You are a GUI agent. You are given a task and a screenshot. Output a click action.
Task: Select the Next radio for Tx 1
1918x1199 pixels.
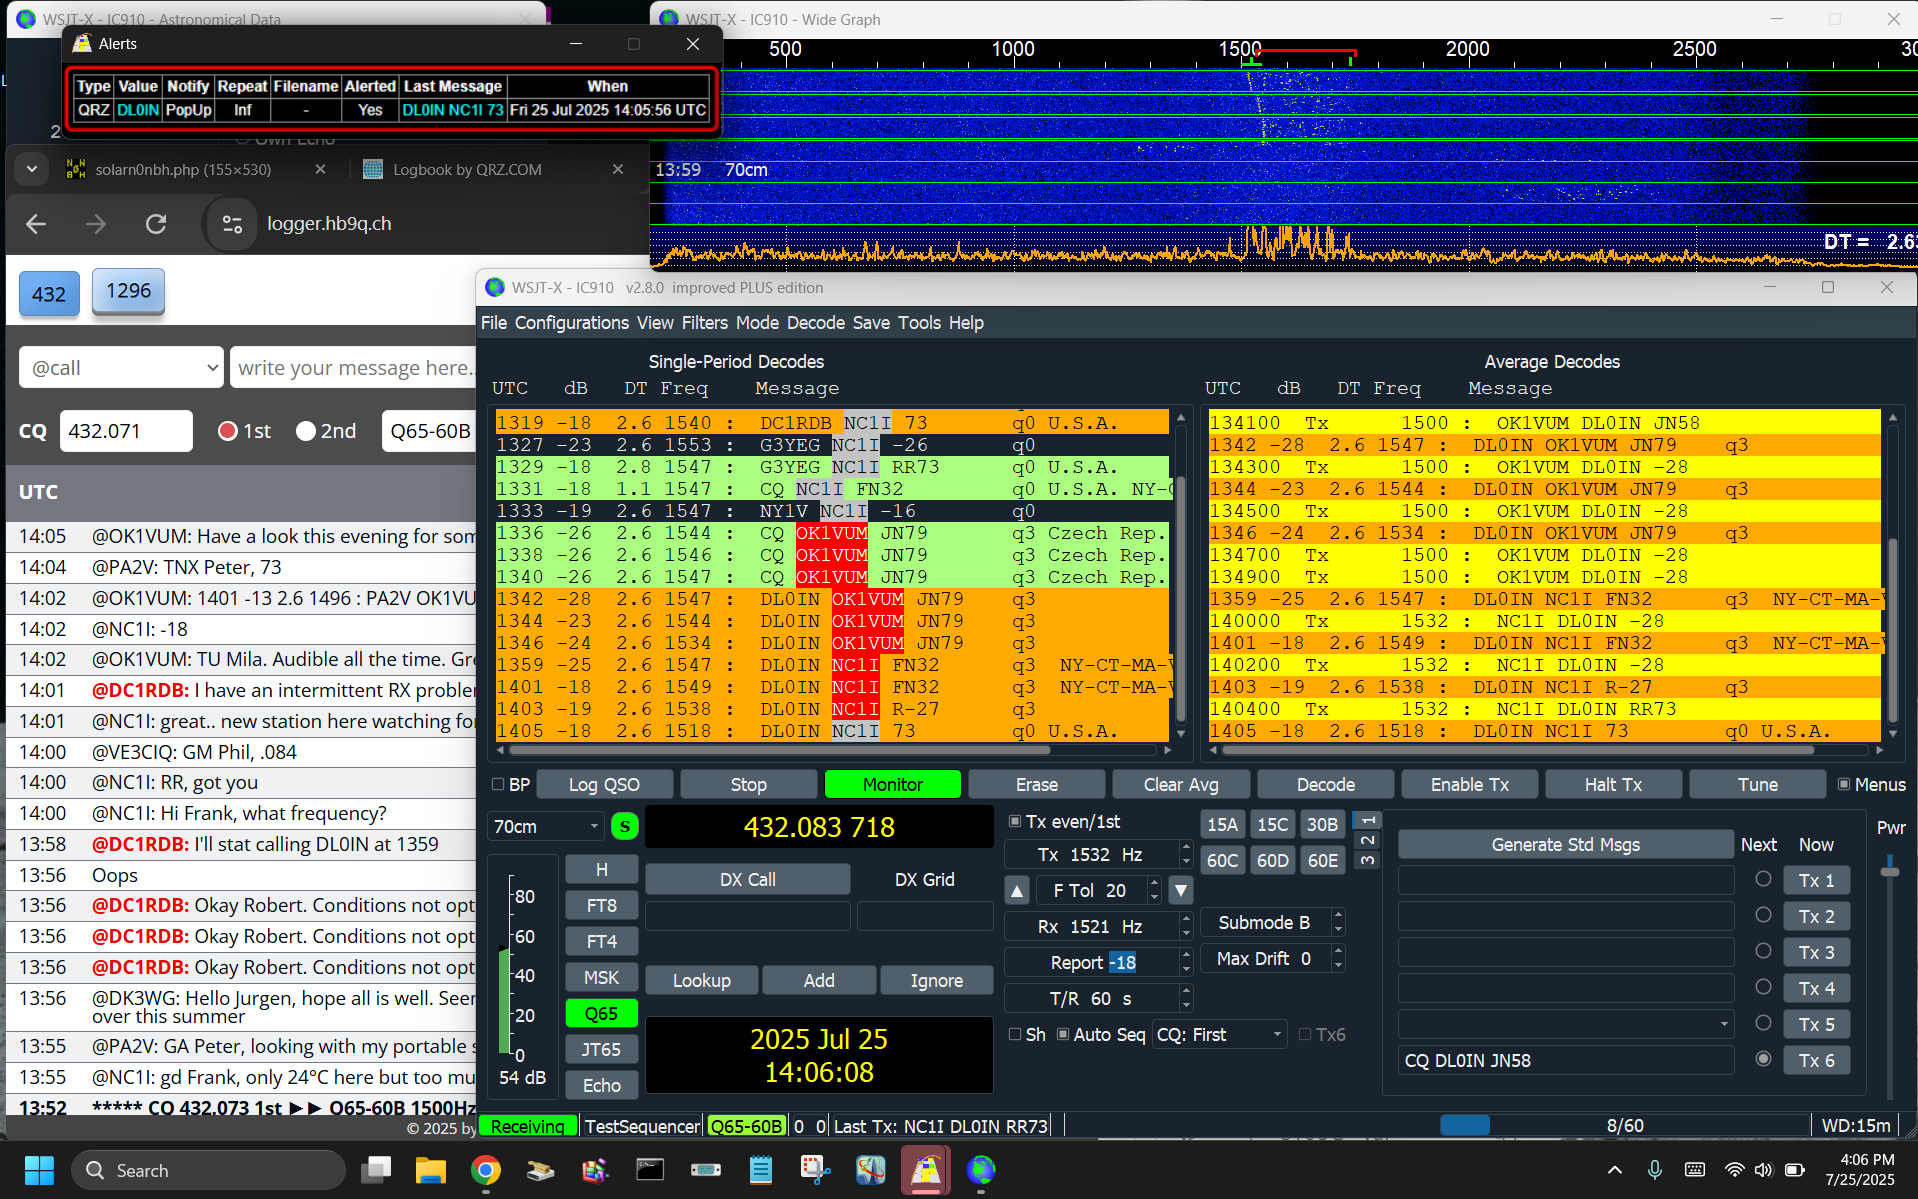1763,879
